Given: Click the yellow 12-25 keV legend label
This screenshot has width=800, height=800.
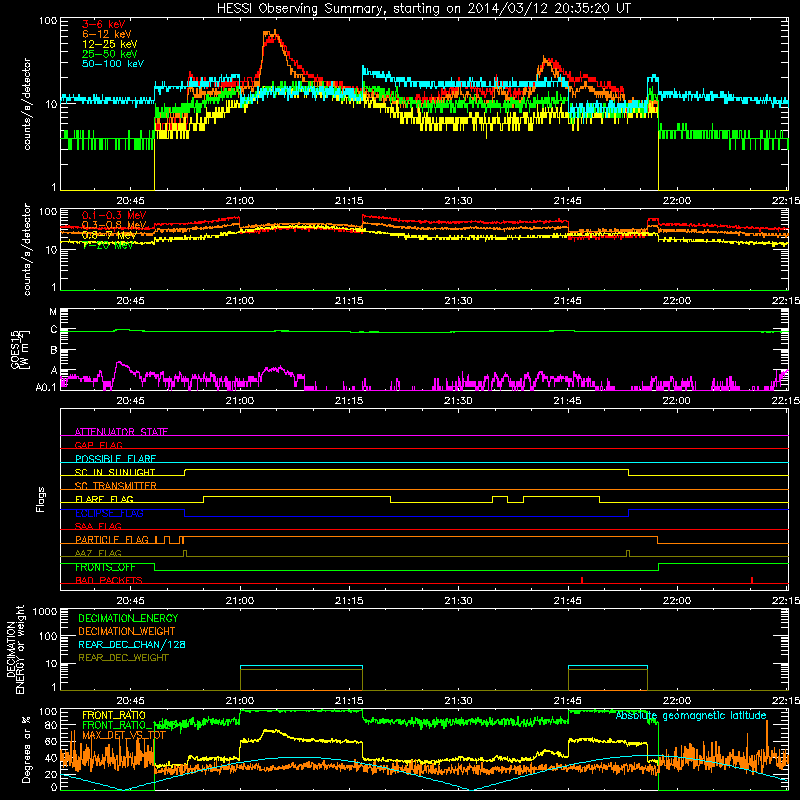Looking at the screenshot, I should point(110,44).
